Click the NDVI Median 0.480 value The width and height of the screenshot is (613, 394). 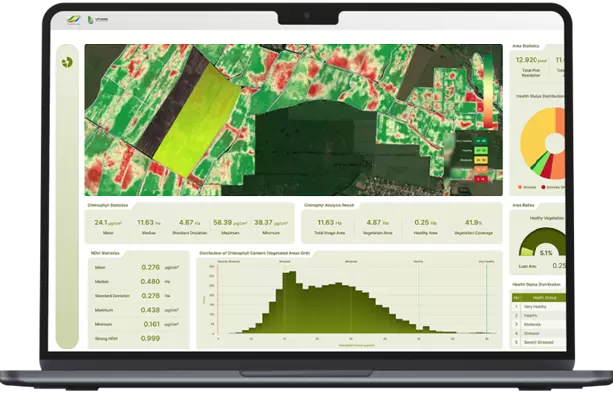tap(151, 281)
